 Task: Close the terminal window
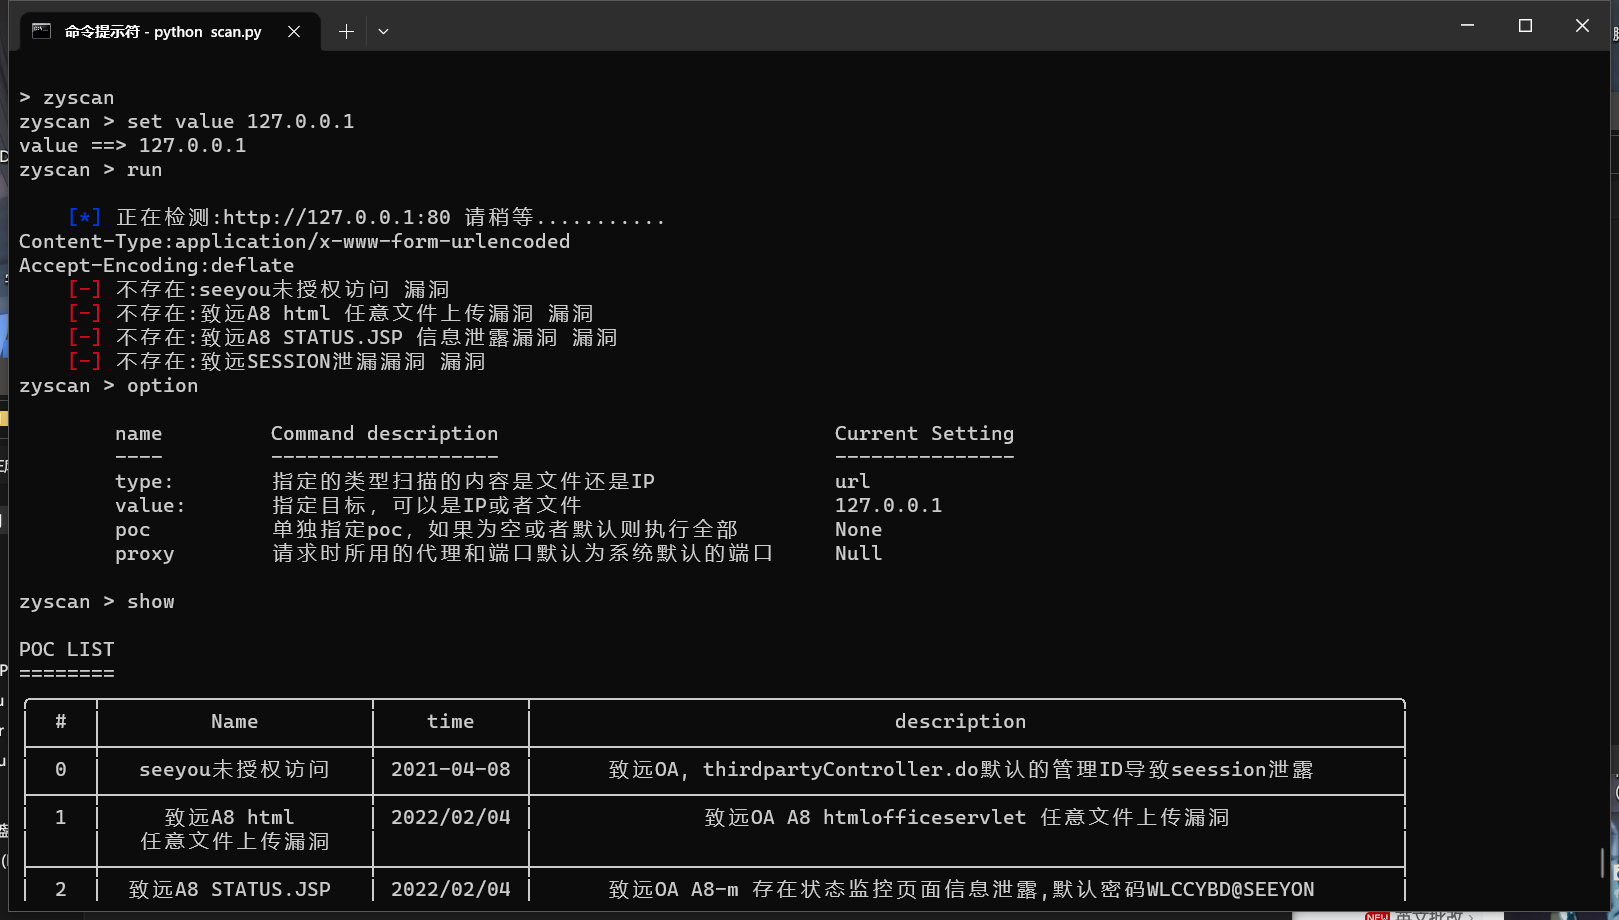[1582, 25]
